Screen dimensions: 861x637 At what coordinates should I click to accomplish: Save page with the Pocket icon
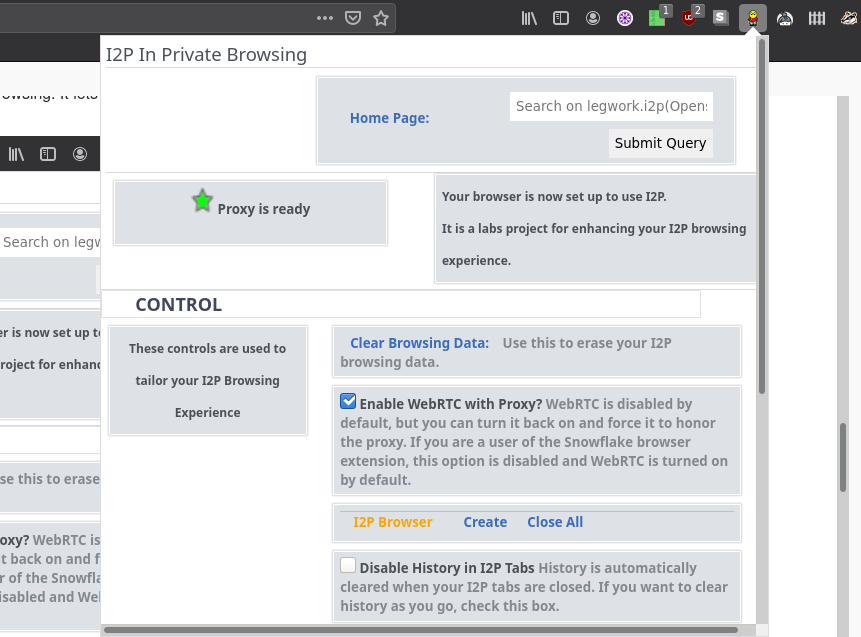tap(353, 18)
